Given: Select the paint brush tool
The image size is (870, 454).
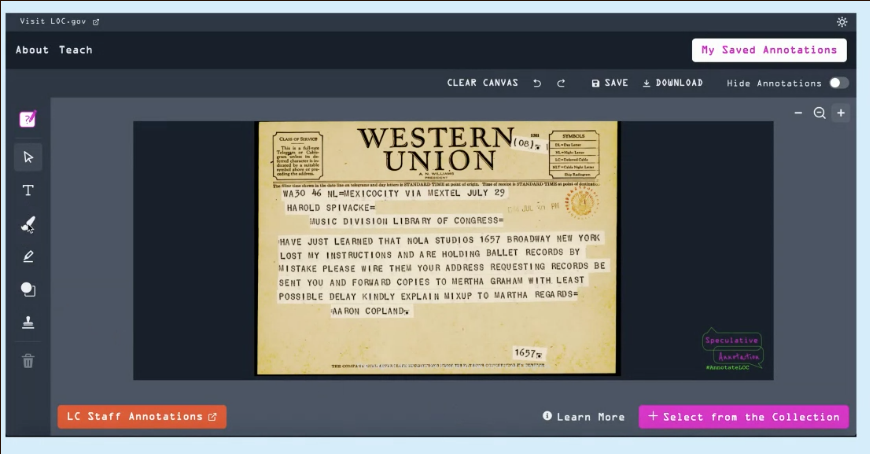Looking at the screenshot, I should coord(28,224).
